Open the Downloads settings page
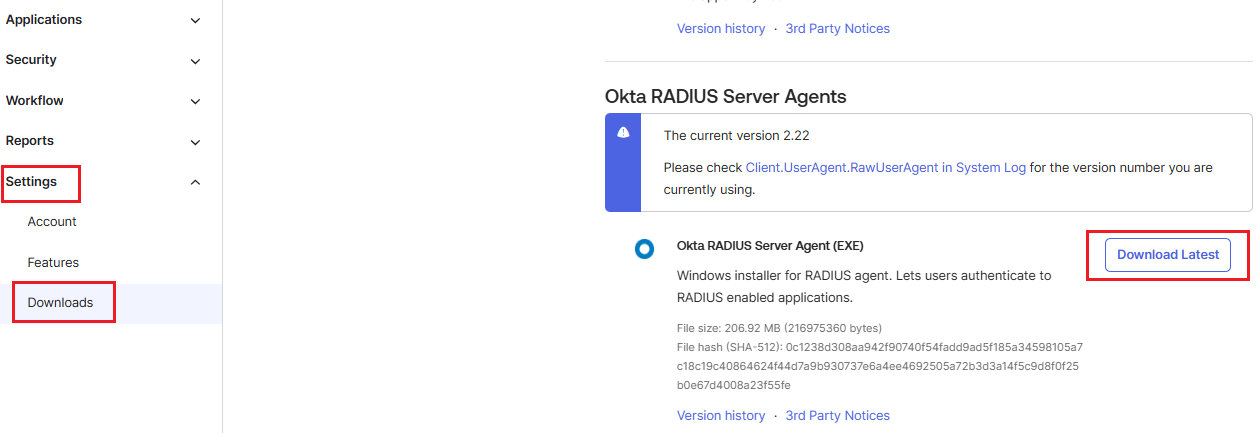The width and height of the screenshot is (1260, 433). (60, 303)
